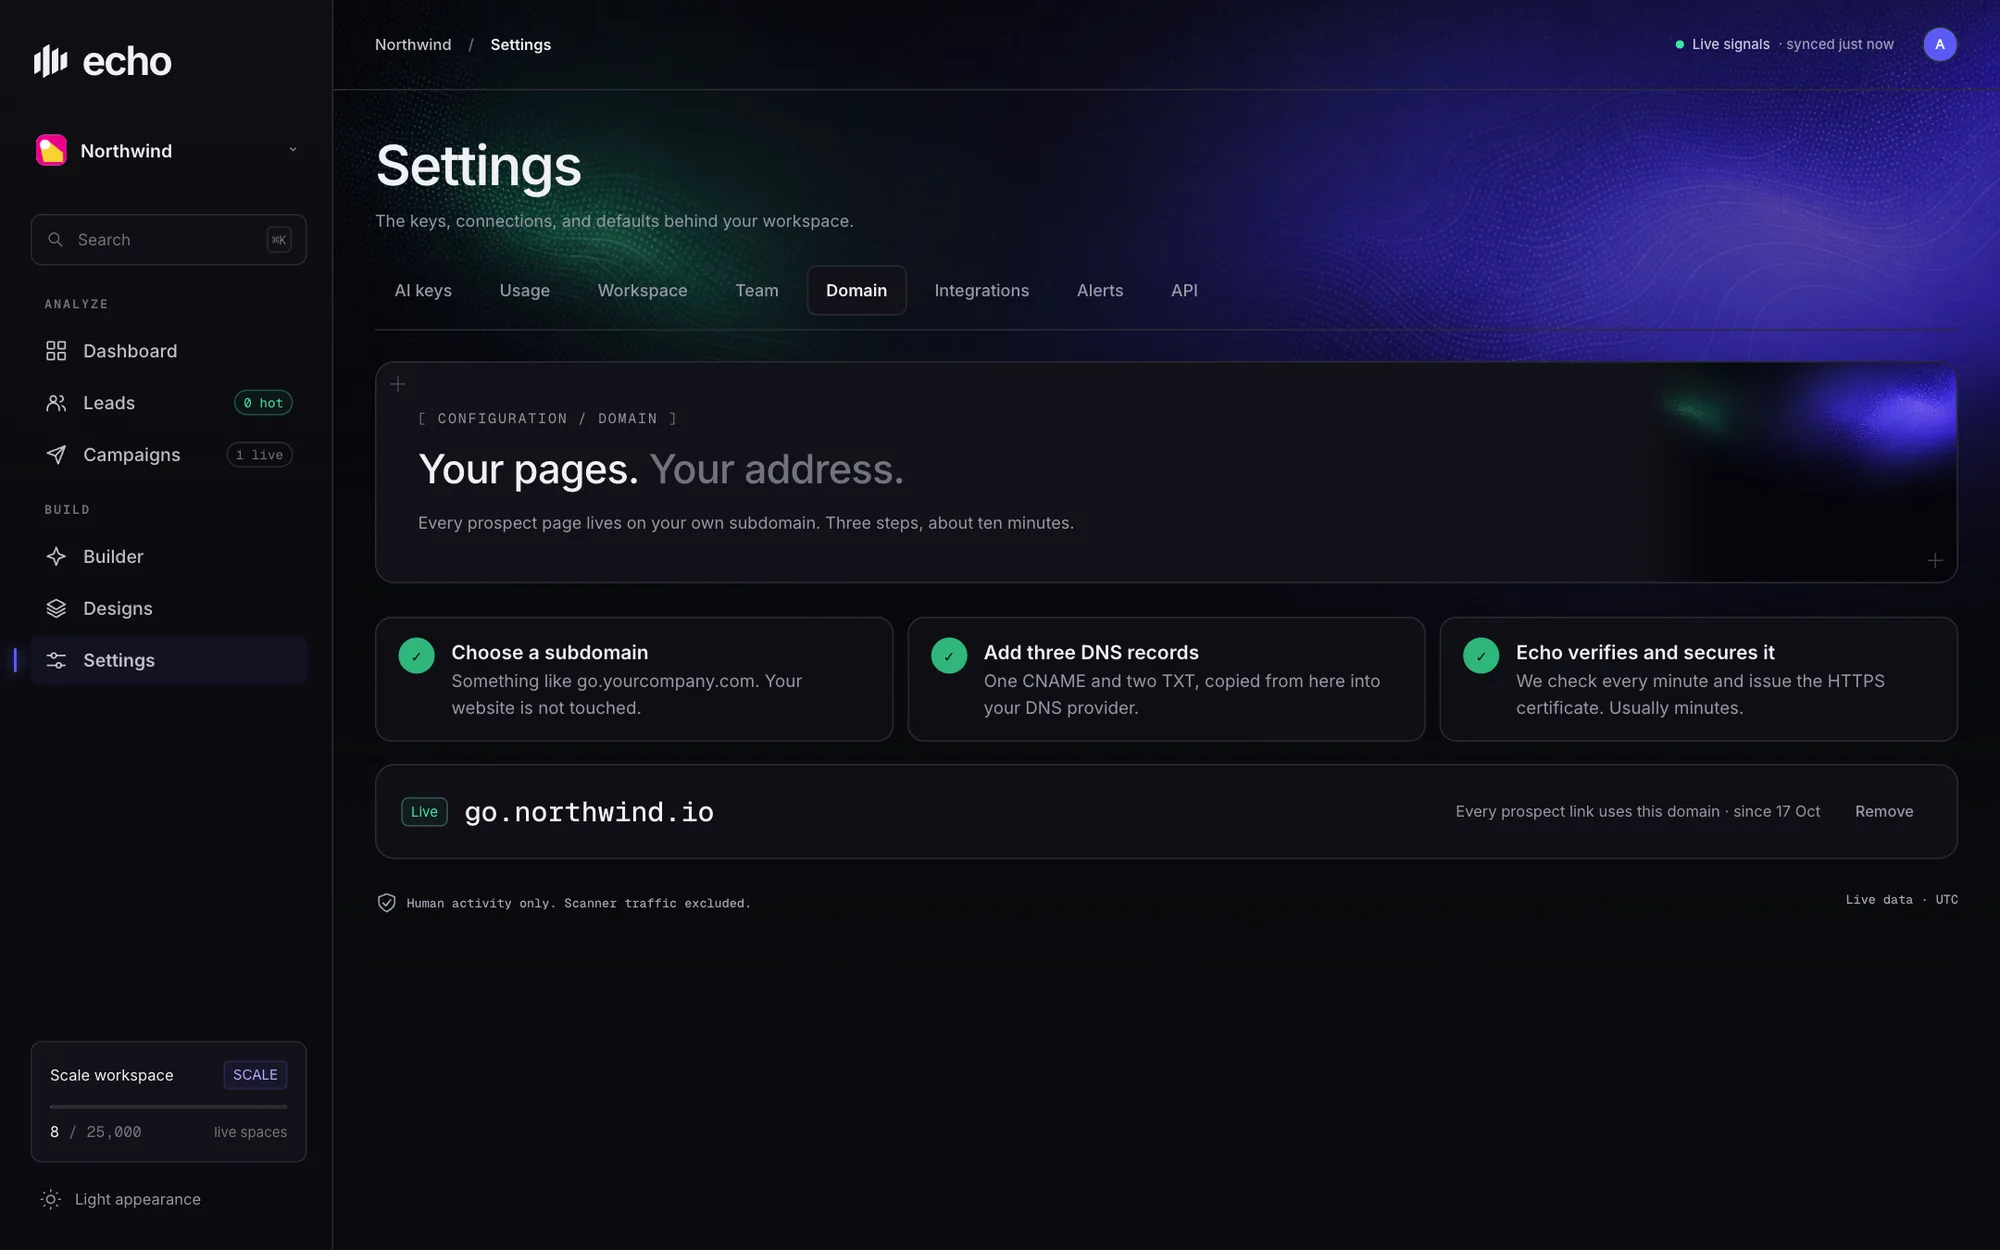The height and width of the screenshot is (1250, 2000).
Task: Click the check icon for Add three DNS records
Action: coord(949,656)
